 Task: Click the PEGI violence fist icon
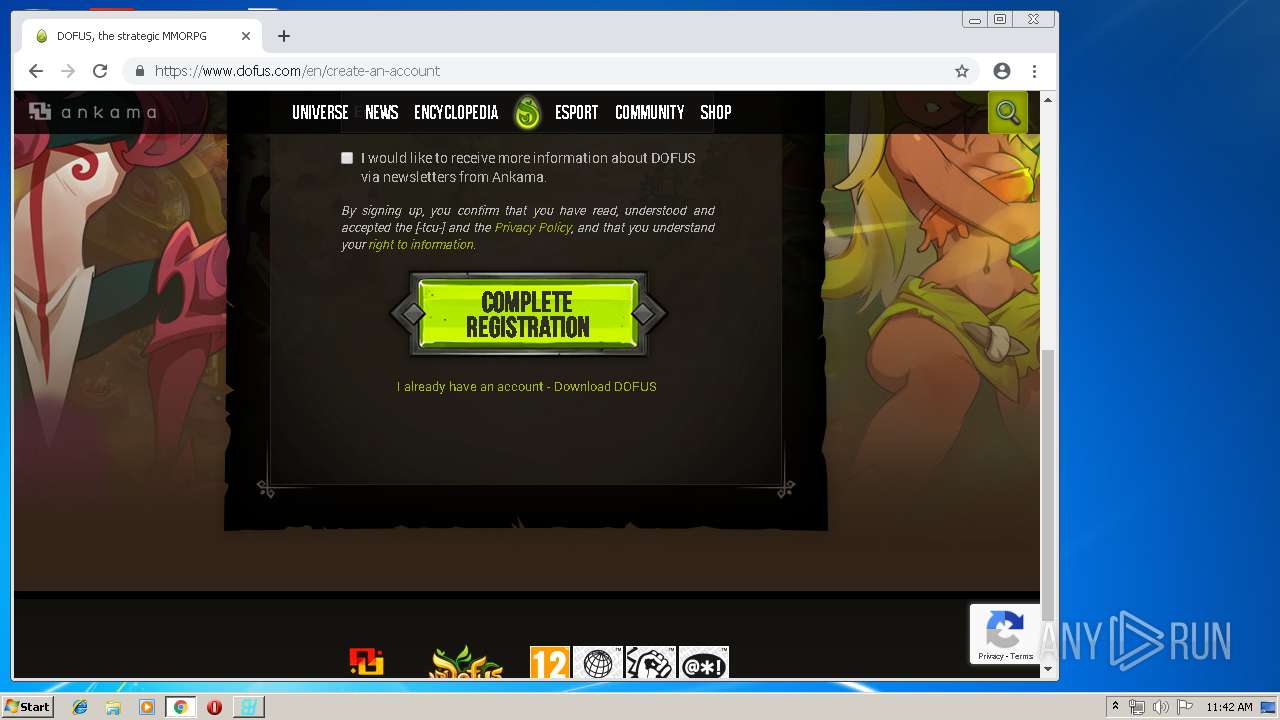coord(651,662)
